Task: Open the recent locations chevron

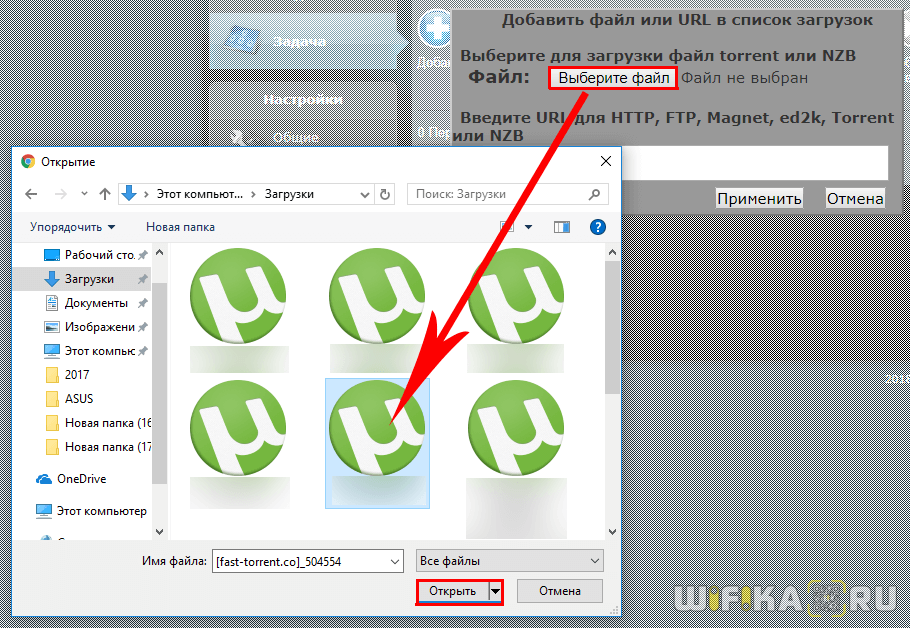Action: point(84,194)
